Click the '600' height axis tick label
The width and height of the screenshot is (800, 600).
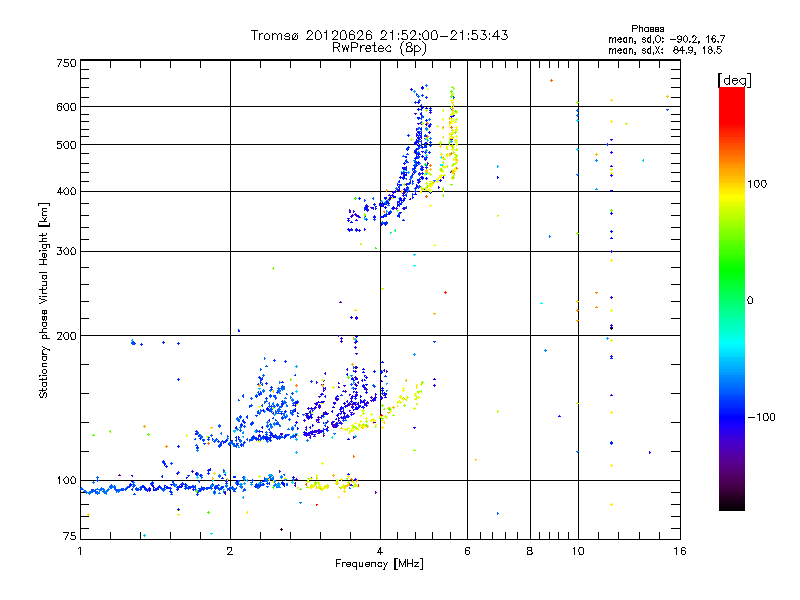tap(66, 107)
